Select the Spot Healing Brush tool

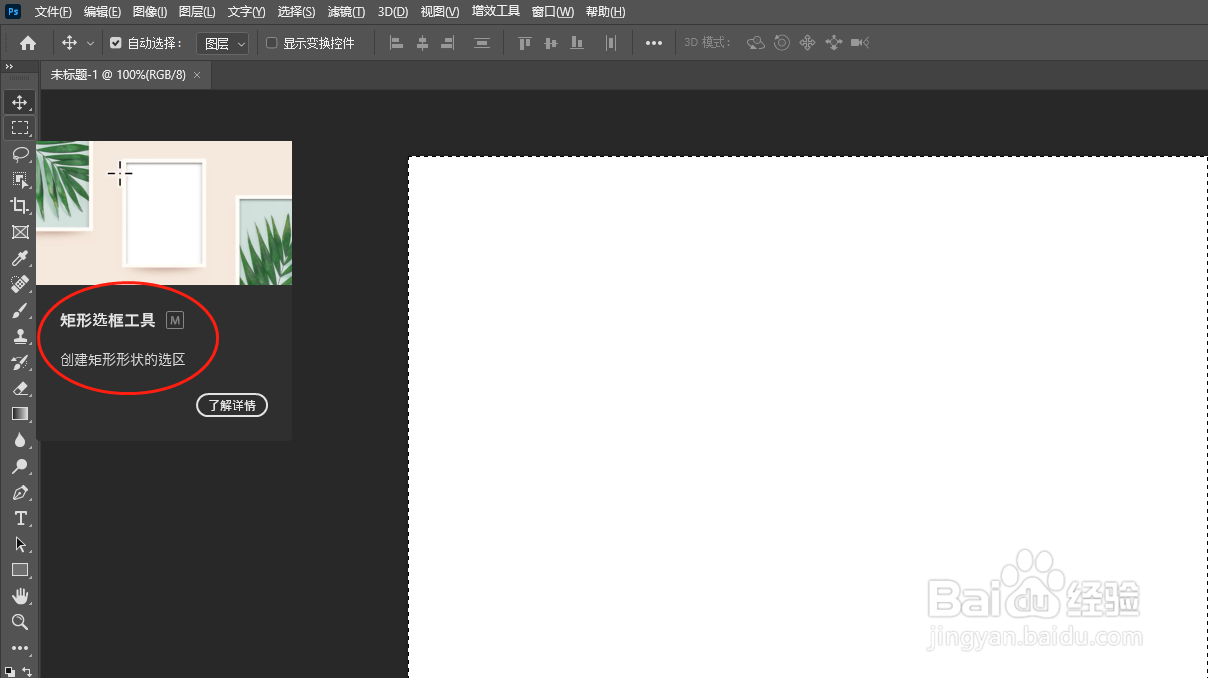coord(19,284)
